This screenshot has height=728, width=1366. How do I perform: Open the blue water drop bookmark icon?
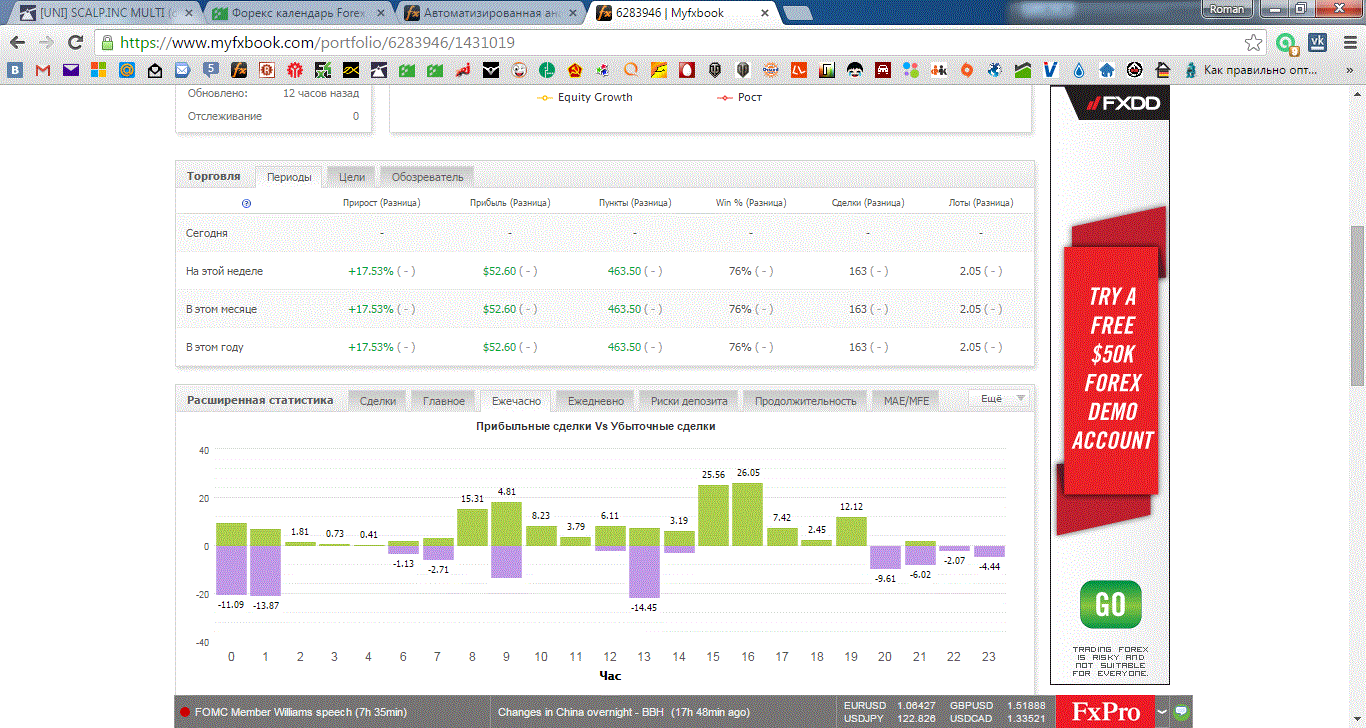(1078, 71)
